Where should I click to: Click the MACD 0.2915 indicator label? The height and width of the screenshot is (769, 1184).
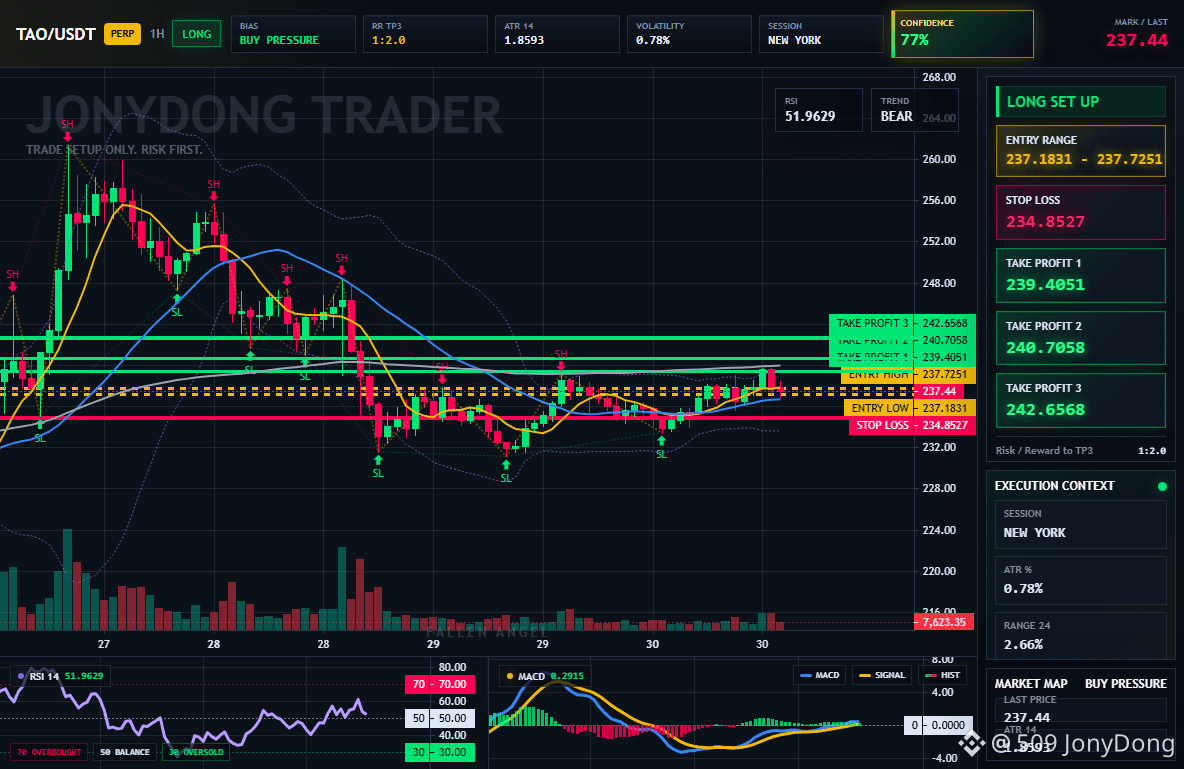545,676
